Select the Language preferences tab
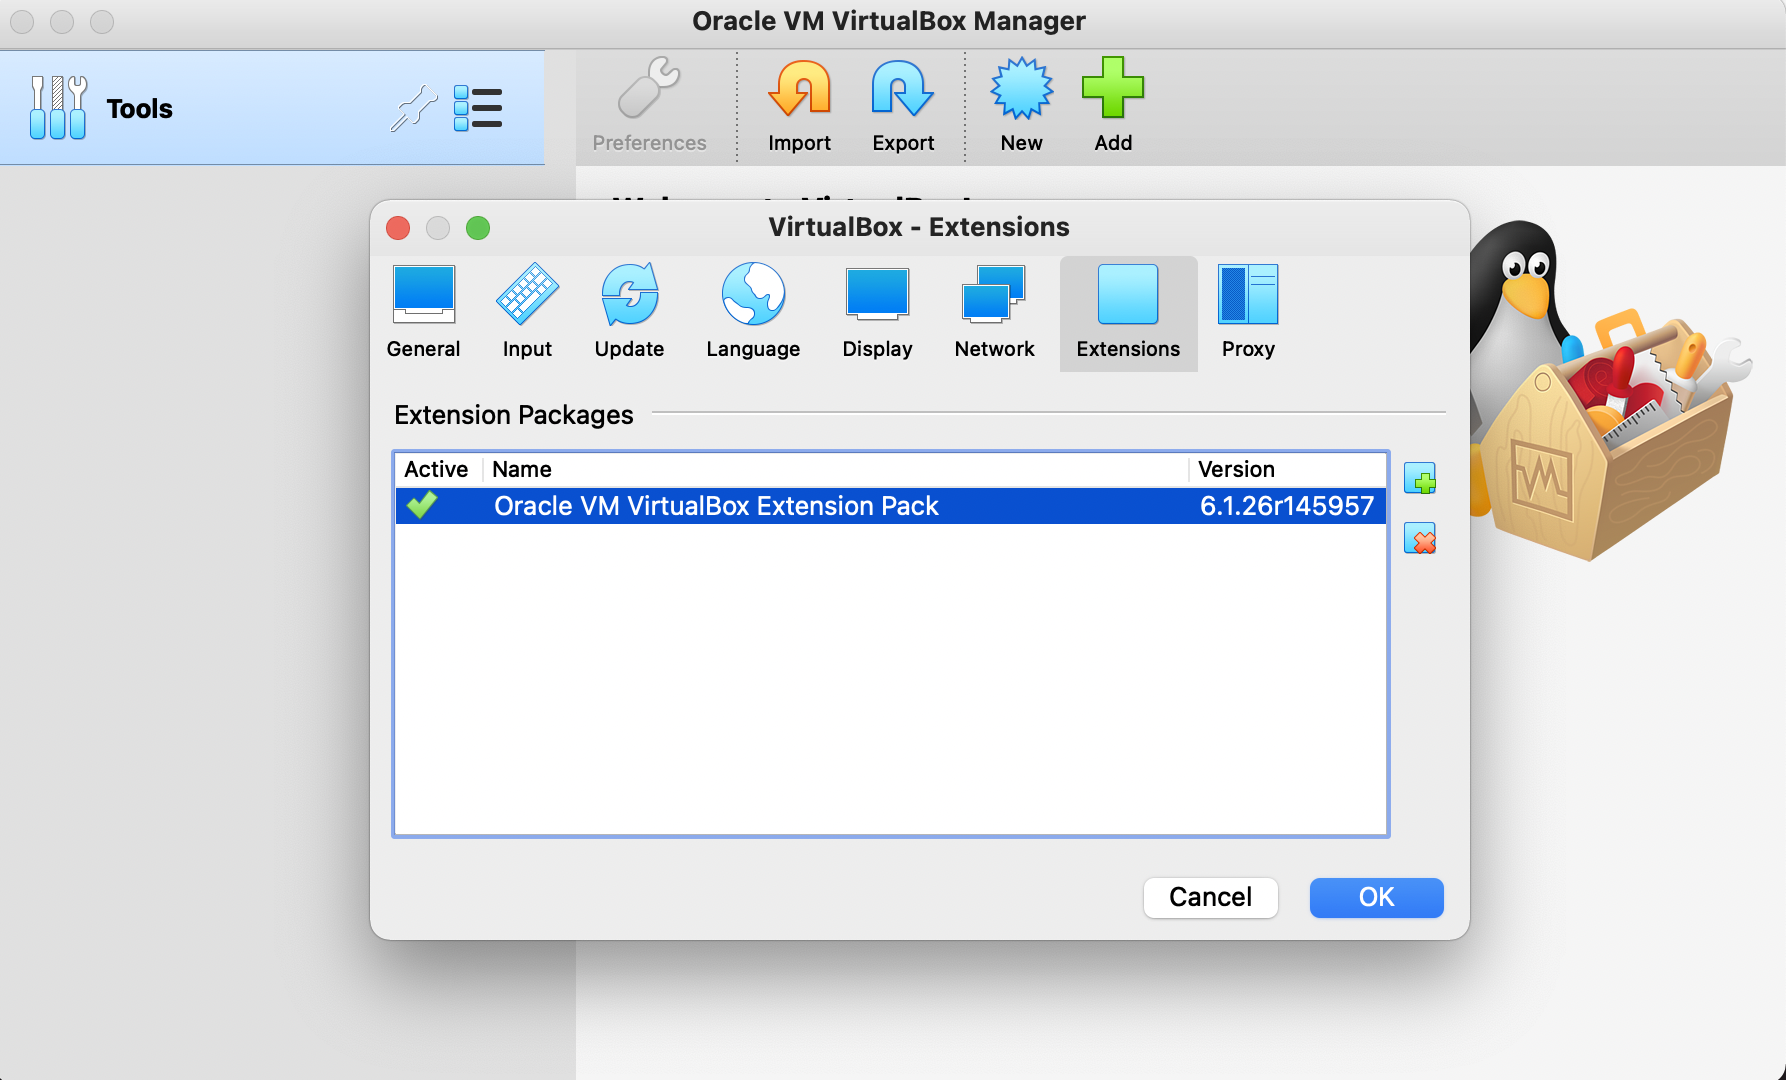The height and width of the screenshot is (1080, 1786). tap(753, 312)
